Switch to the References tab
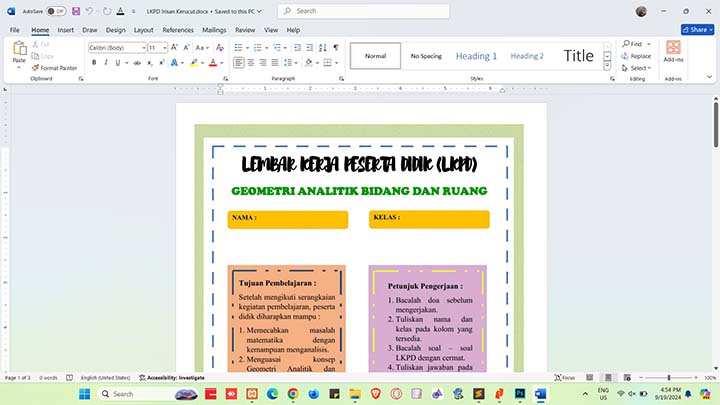This screenshot has width=720, height=405. [178, 30]
